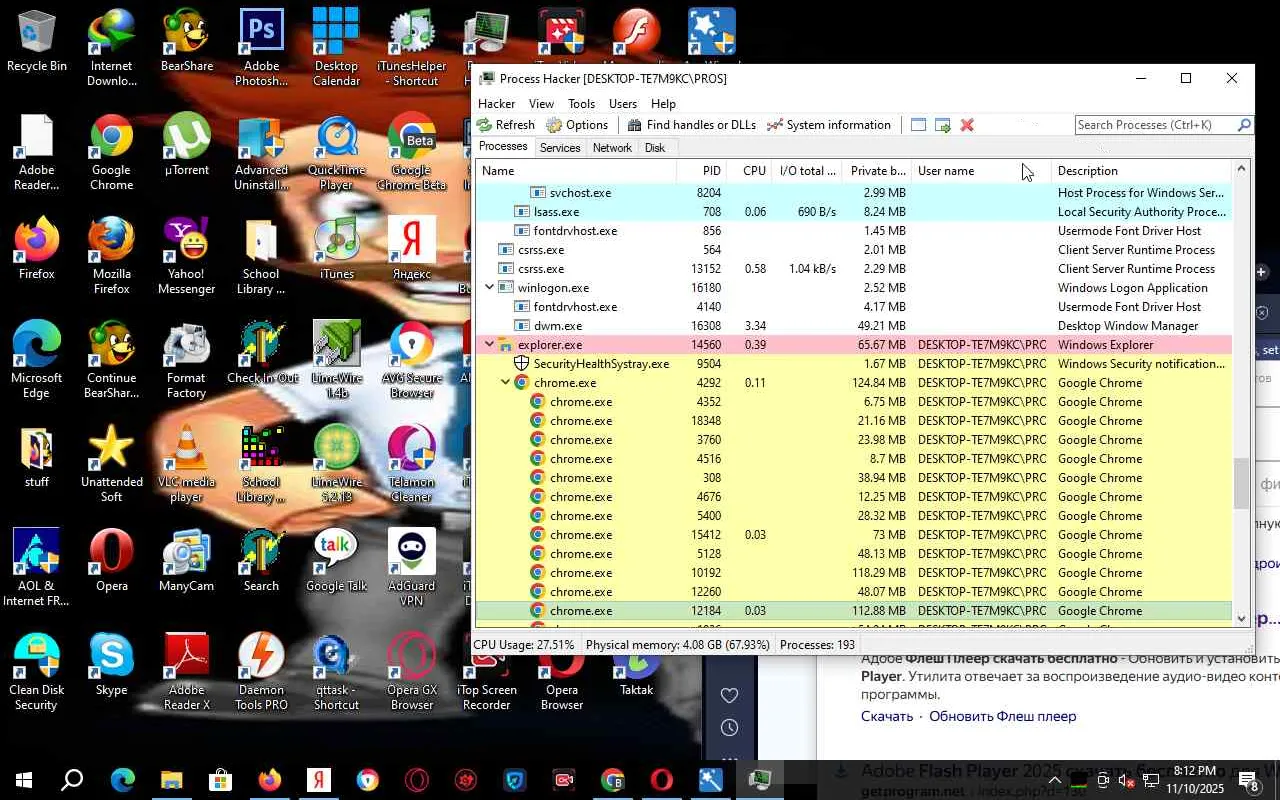Select the lsass.exe process row
Viewport: 1280px width, 800px height.
coord(854,212)
